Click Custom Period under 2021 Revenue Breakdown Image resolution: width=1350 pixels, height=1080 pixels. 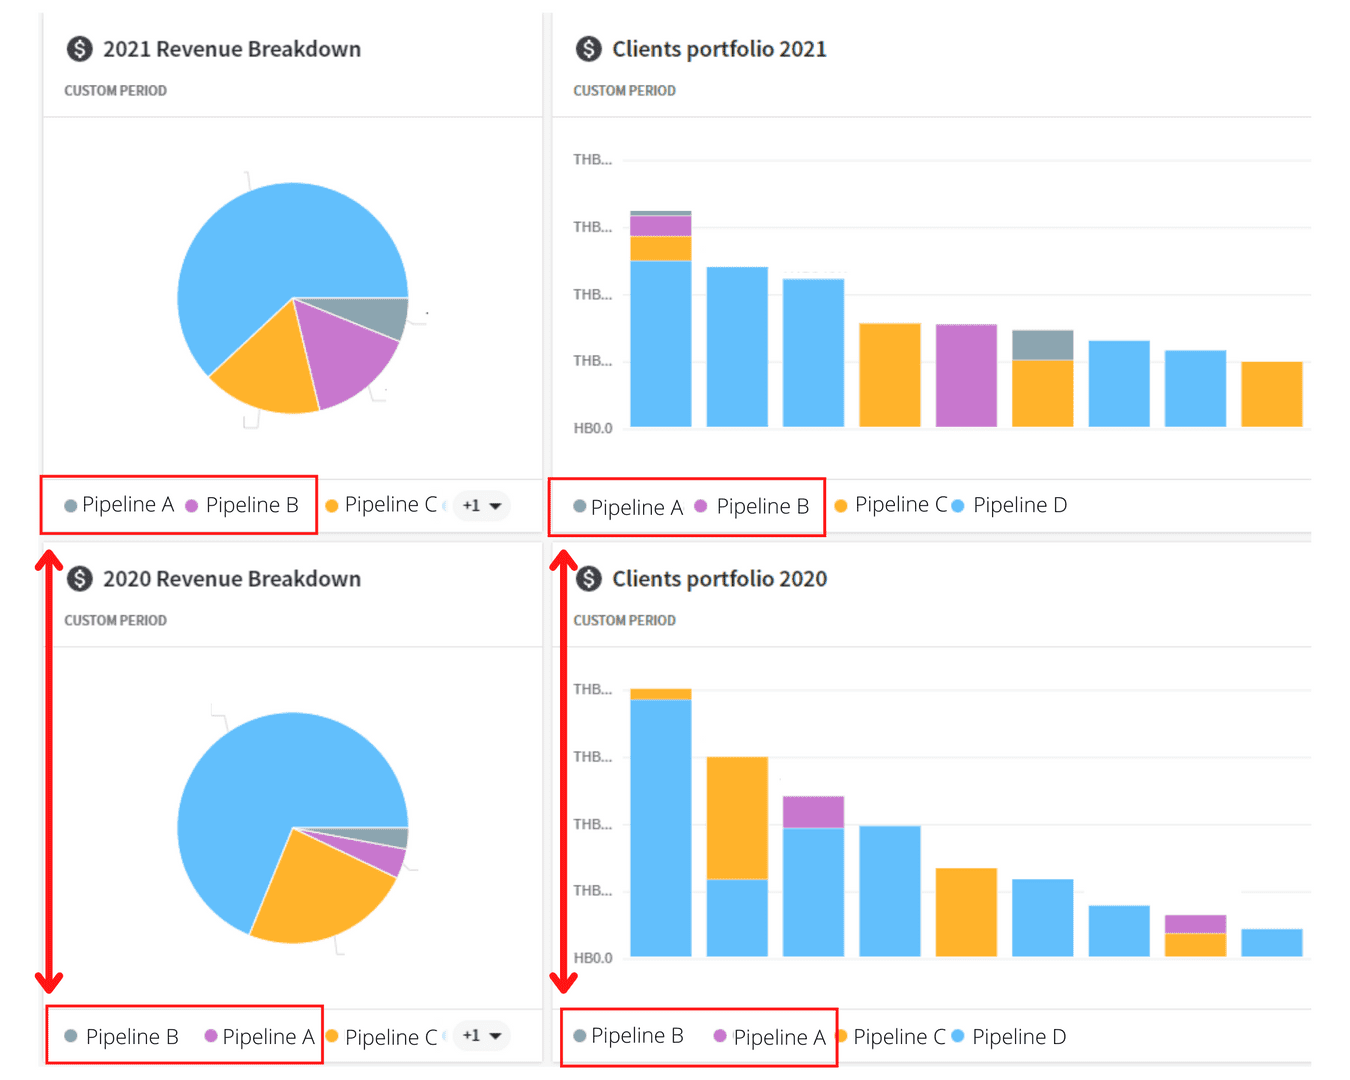pos(115,91)
